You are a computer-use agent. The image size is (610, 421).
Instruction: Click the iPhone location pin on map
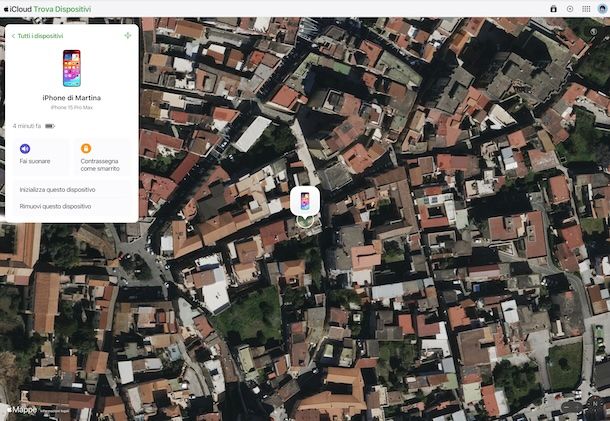pyautogui.click(x=305, y=202)
